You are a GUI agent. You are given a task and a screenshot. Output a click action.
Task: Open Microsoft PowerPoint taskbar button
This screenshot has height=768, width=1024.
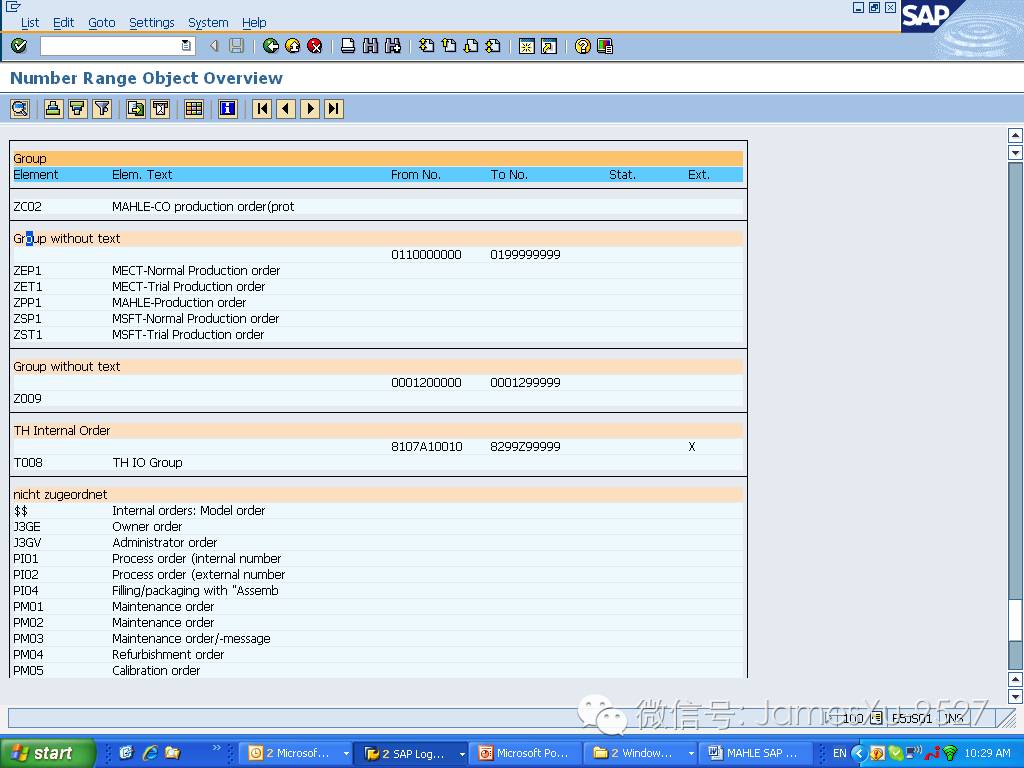pyautogui.click(x=525, y=754)
